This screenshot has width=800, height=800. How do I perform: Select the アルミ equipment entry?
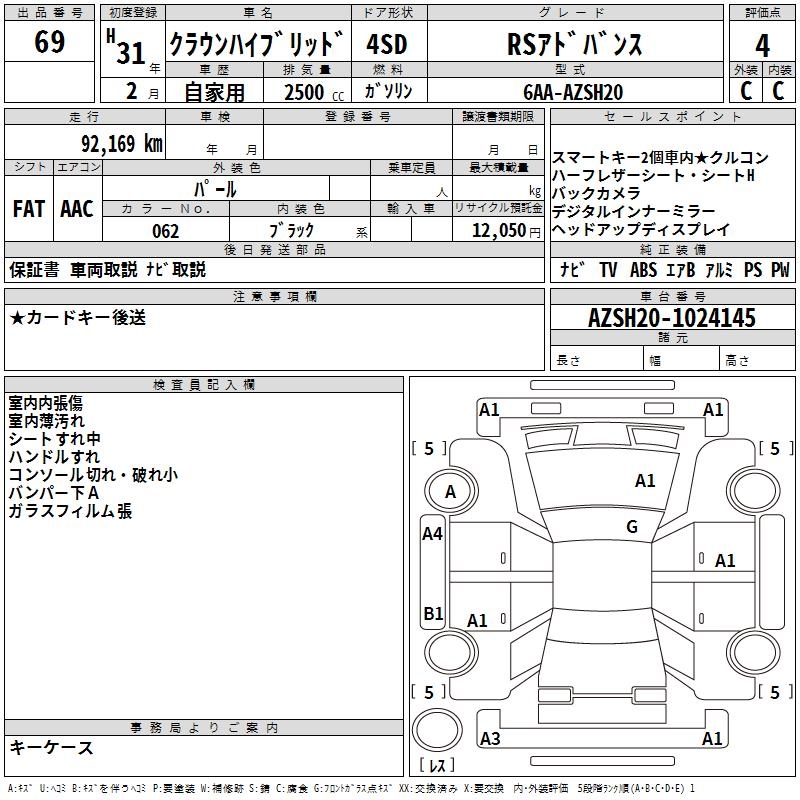[x=719, y=269]
